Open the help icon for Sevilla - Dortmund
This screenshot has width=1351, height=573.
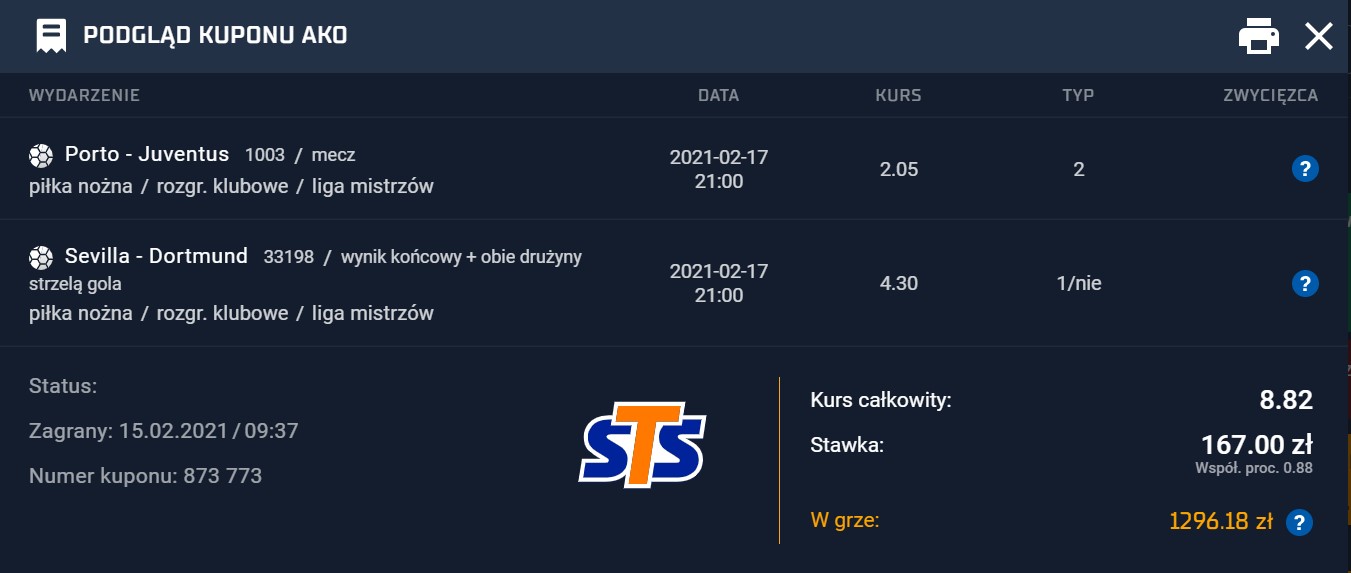click(1304, 283)
